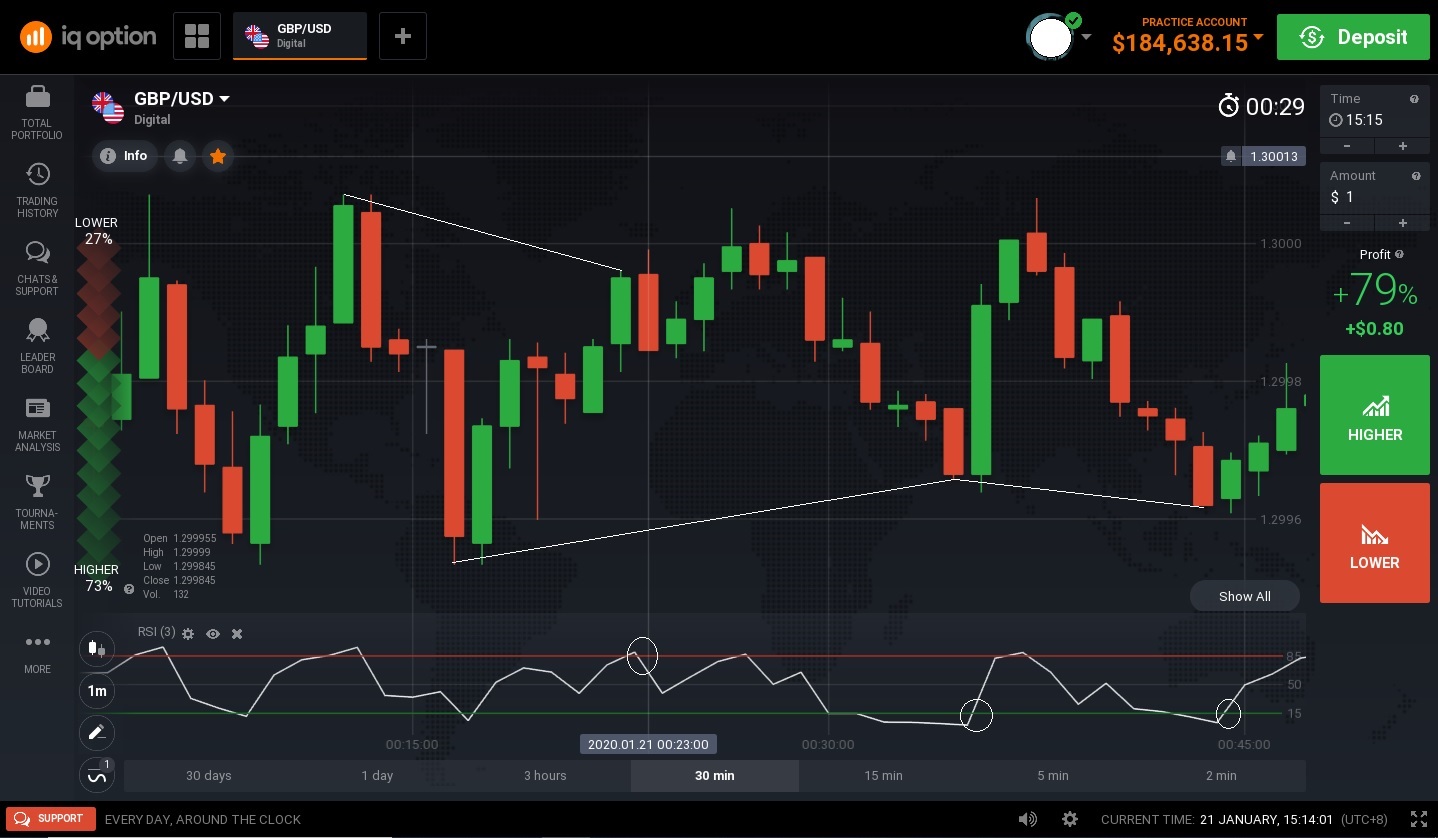1438x838 pixels.
Task: Select 2 min chart range
Action: pyautogui.click(x=1221, y=775)
